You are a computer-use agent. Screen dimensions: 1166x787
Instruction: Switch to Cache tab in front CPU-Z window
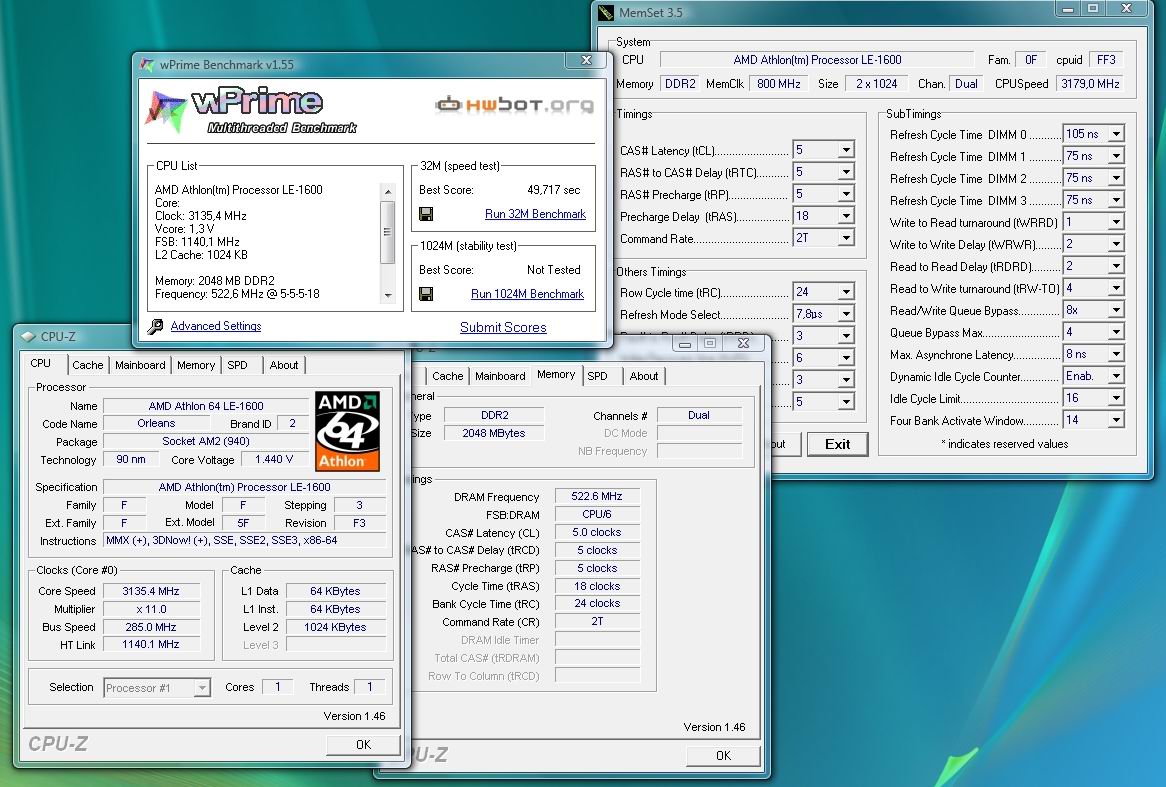coord(88,365)
